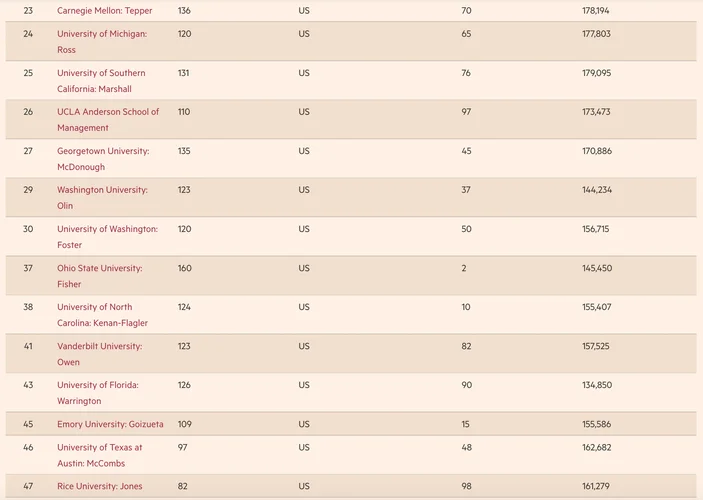This screenshot has height=500, width=703.
Task: Select value 97 in Texas McCombs row
Action: [182, 447]
